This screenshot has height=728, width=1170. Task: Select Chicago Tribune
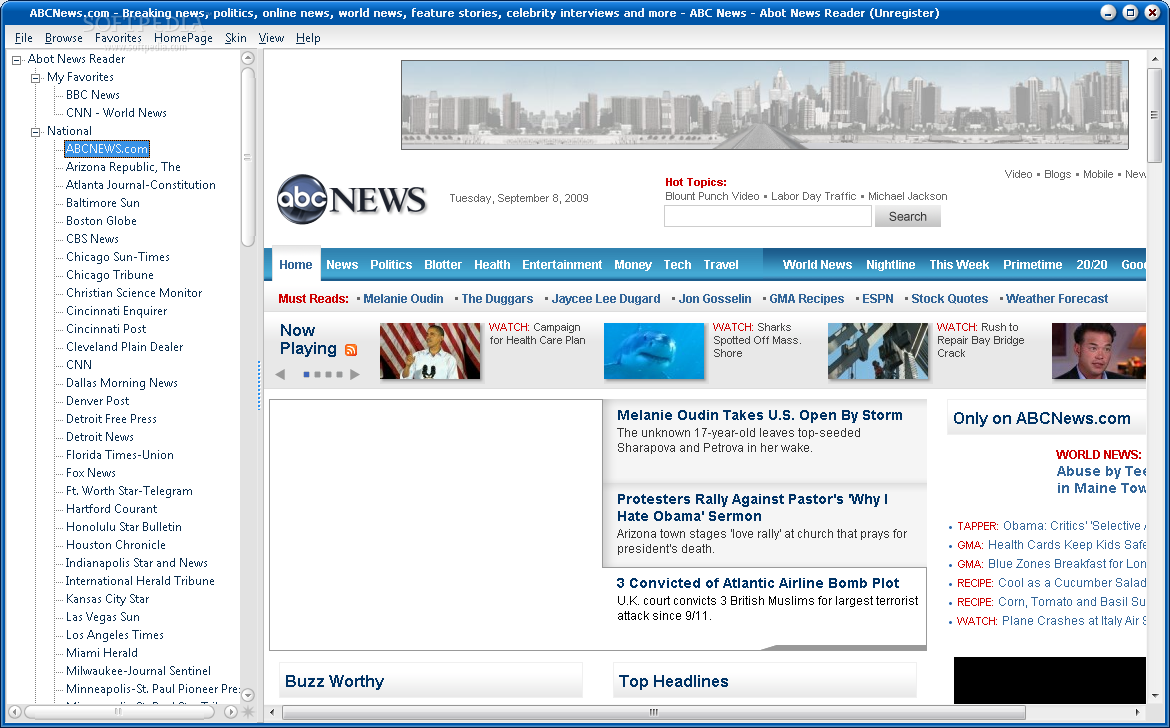coord(110,274)
